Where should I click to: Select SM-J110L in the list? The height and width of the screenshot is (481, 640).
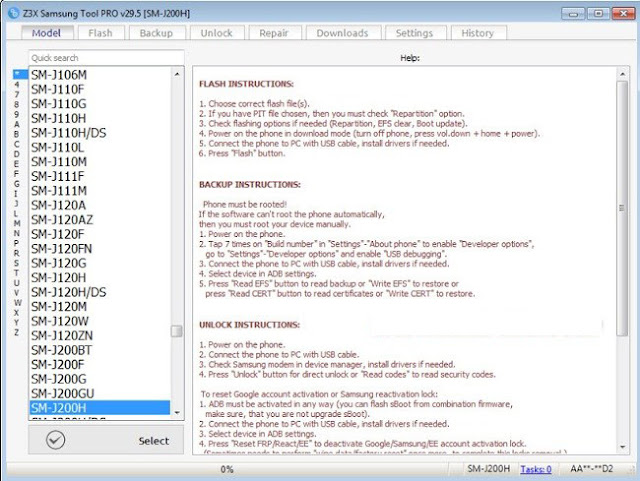[100, 147]
